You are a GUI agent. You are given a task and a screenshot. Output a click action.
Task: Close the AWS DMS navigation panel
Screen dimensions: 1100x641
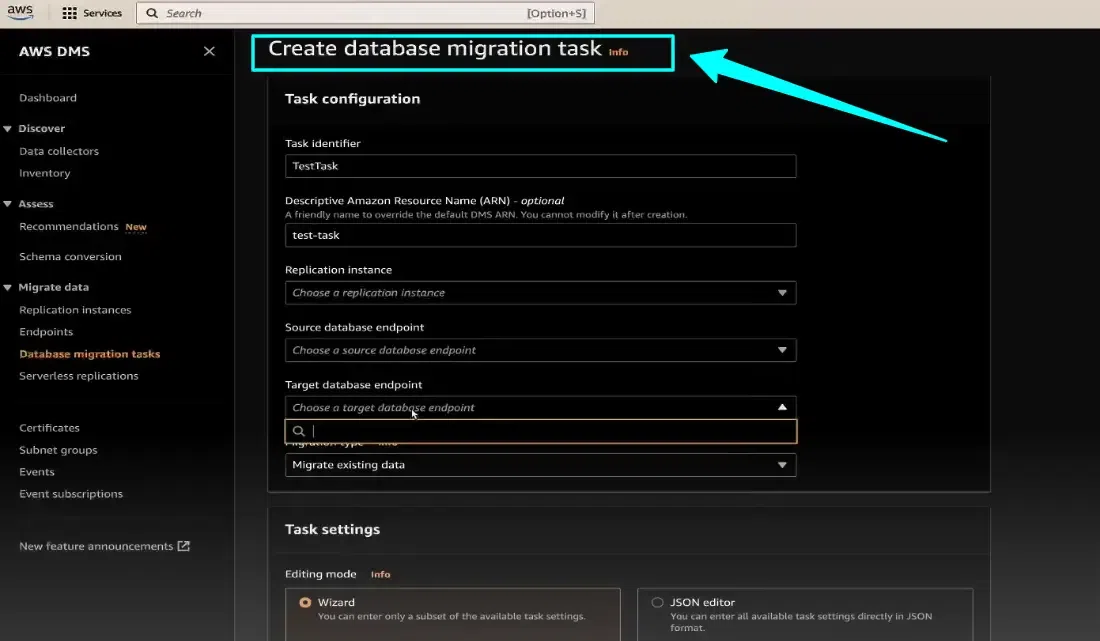(x=209, y=51)
